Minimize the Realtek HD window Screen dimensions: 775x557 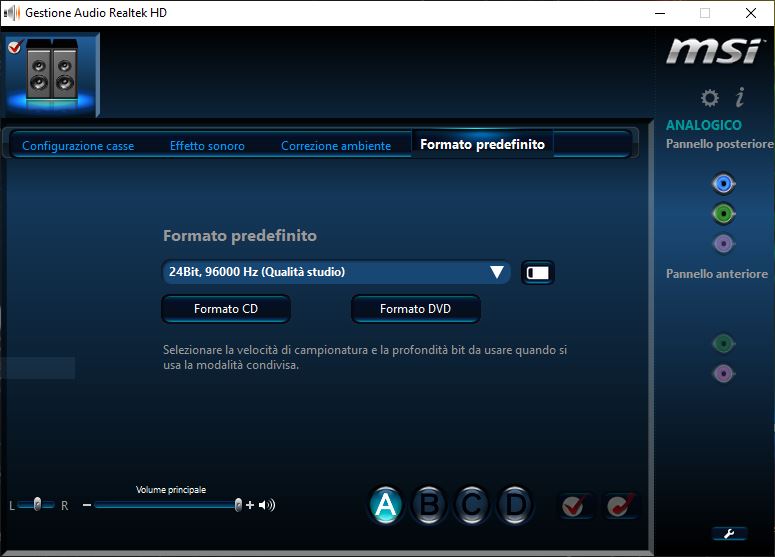(x=660, y=13)
